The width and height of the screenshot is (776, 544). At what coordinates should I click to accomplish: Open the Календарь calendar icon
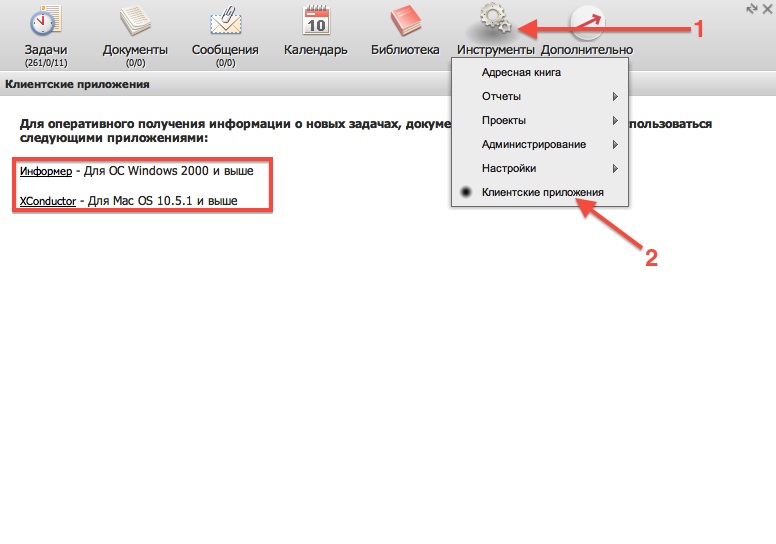[x=316, y=20]
